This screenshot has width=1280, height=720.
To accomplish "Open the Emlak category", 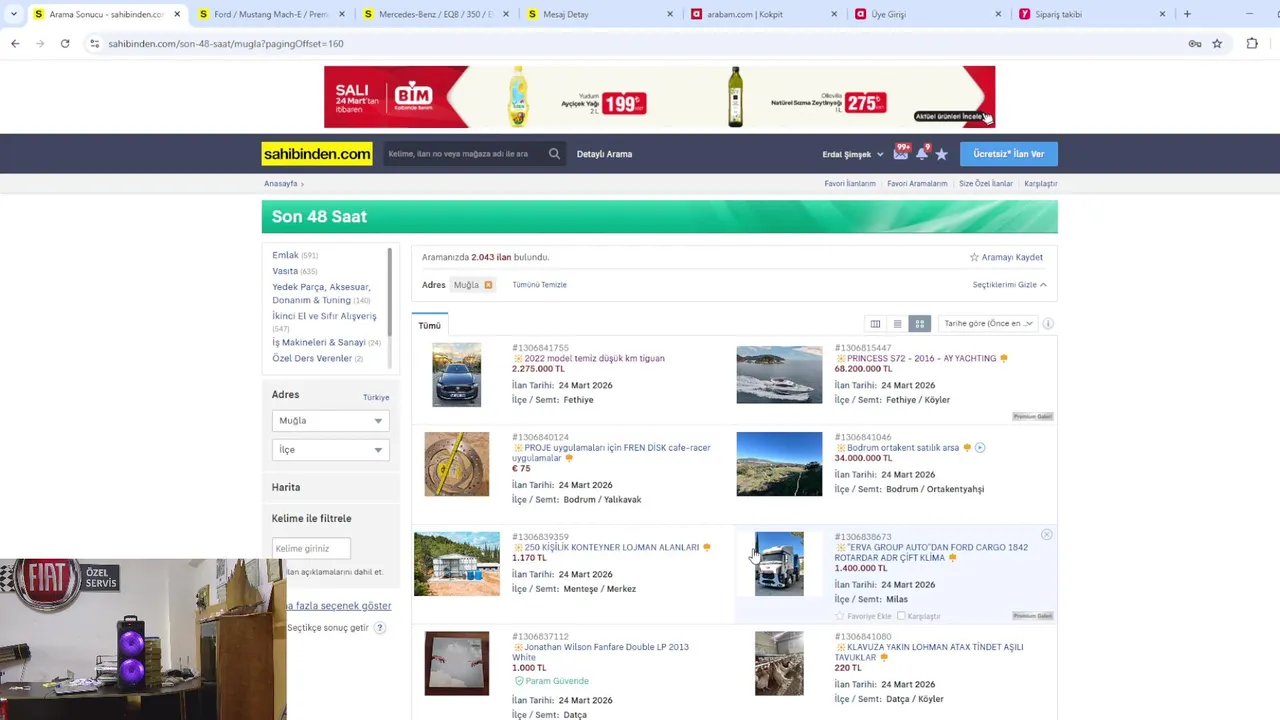I will (x=285, y=255).
